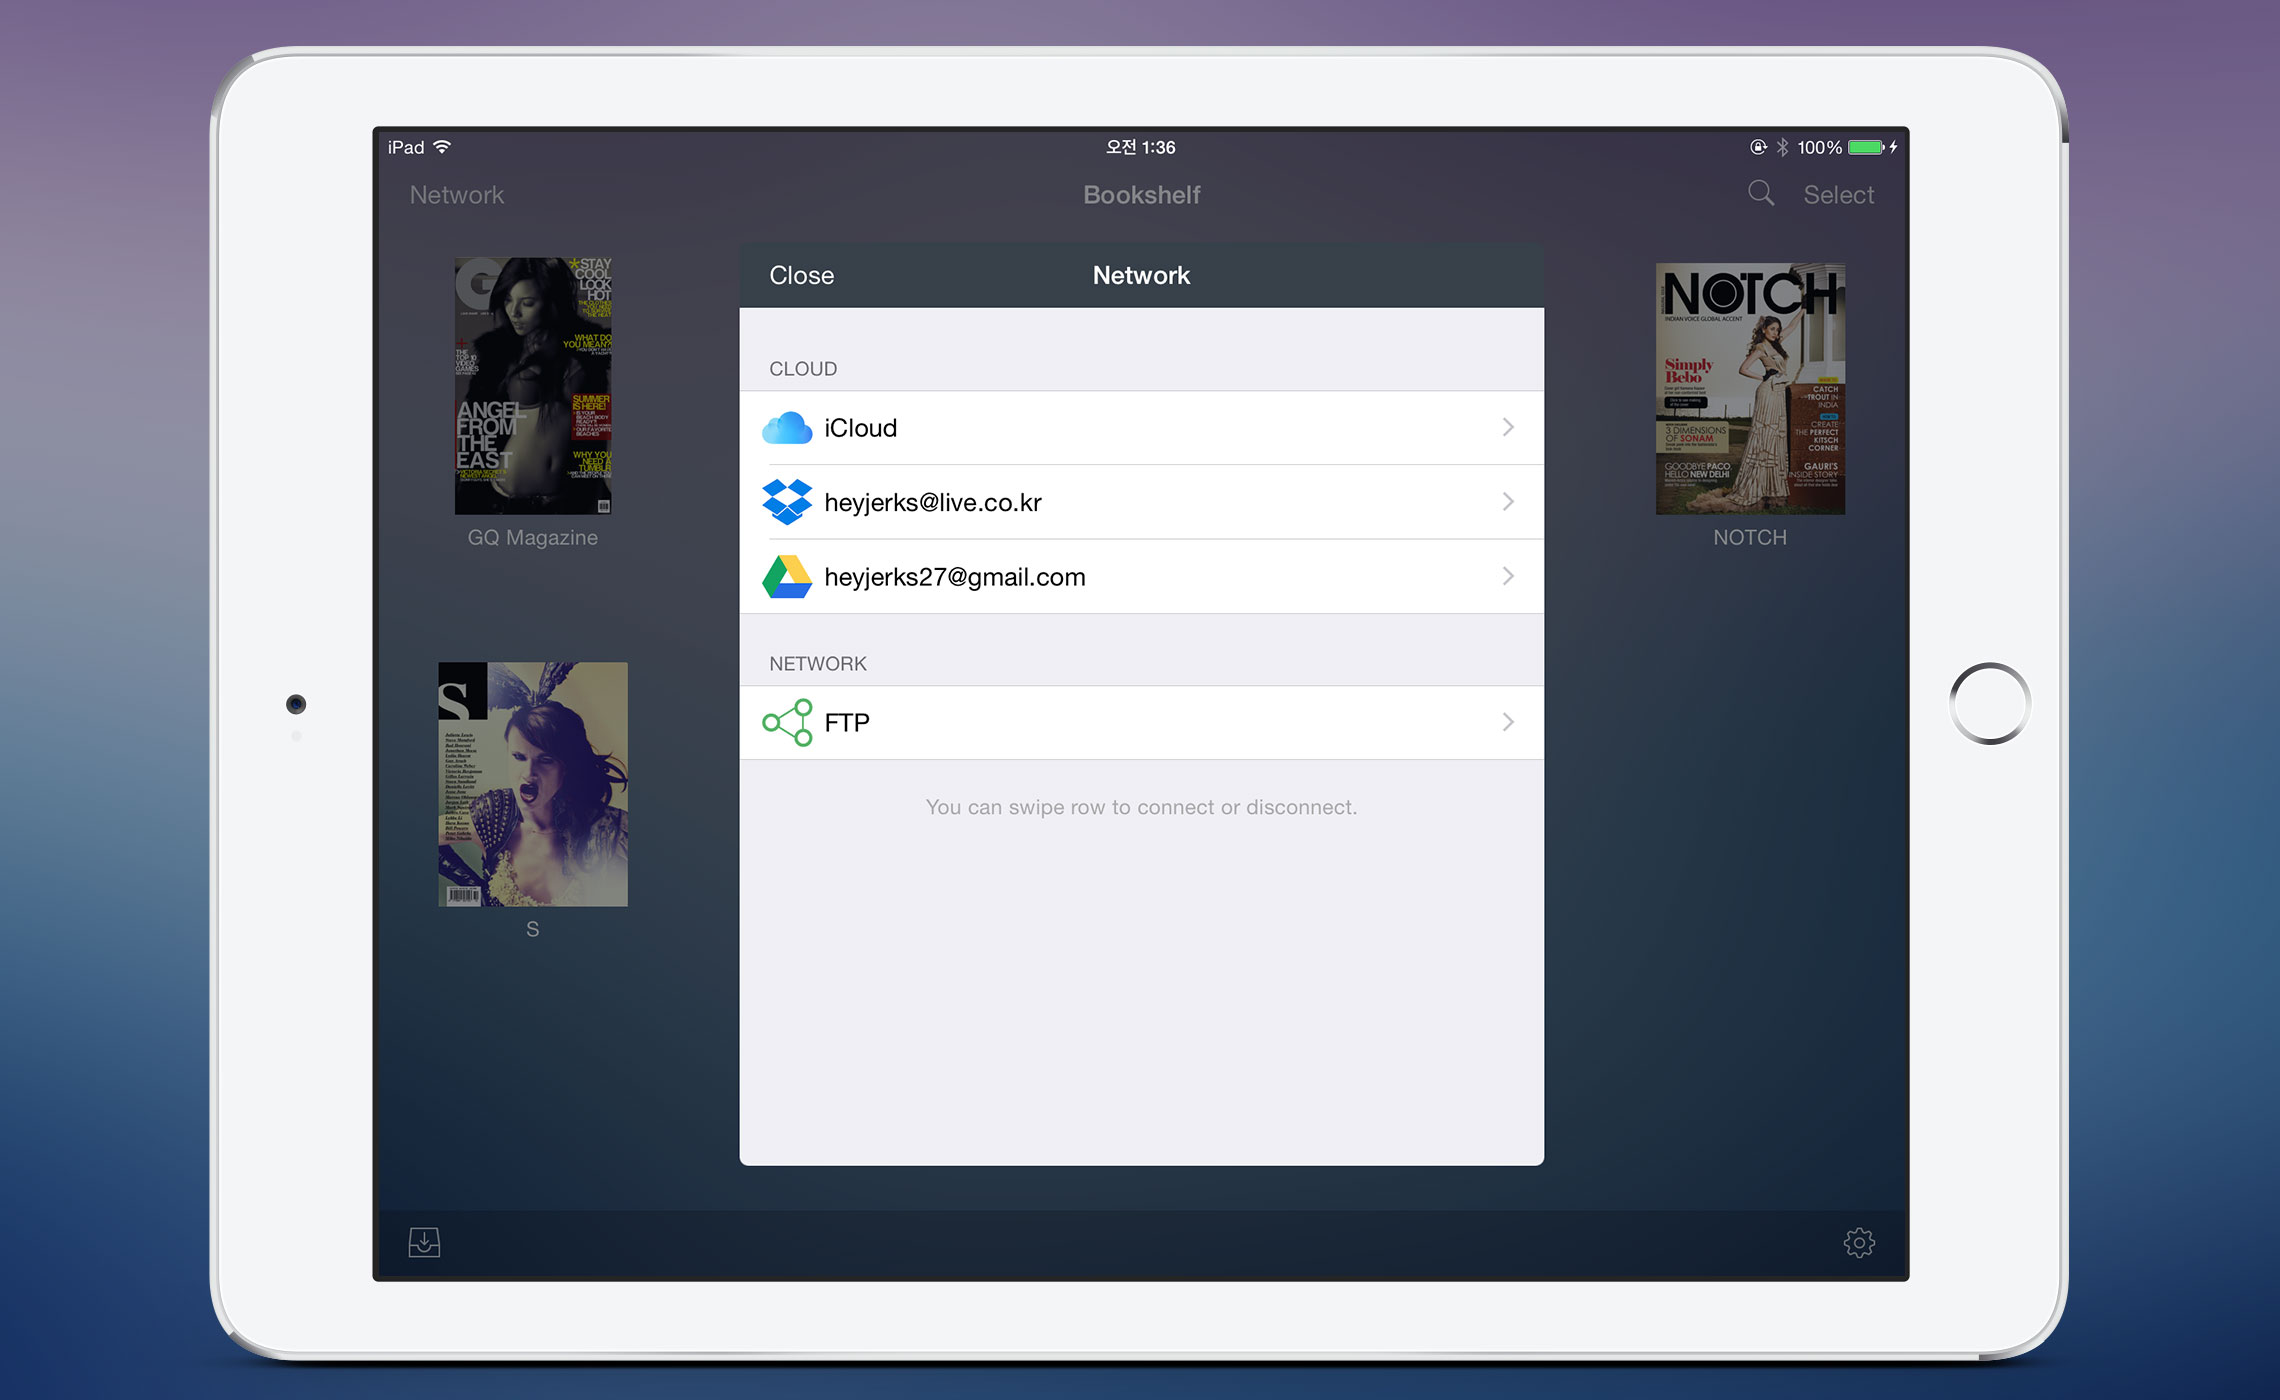Tap Select in the top bar
Image resolution: width=2280 pixels, height=1400 pixels.
tap(1838, 195)
